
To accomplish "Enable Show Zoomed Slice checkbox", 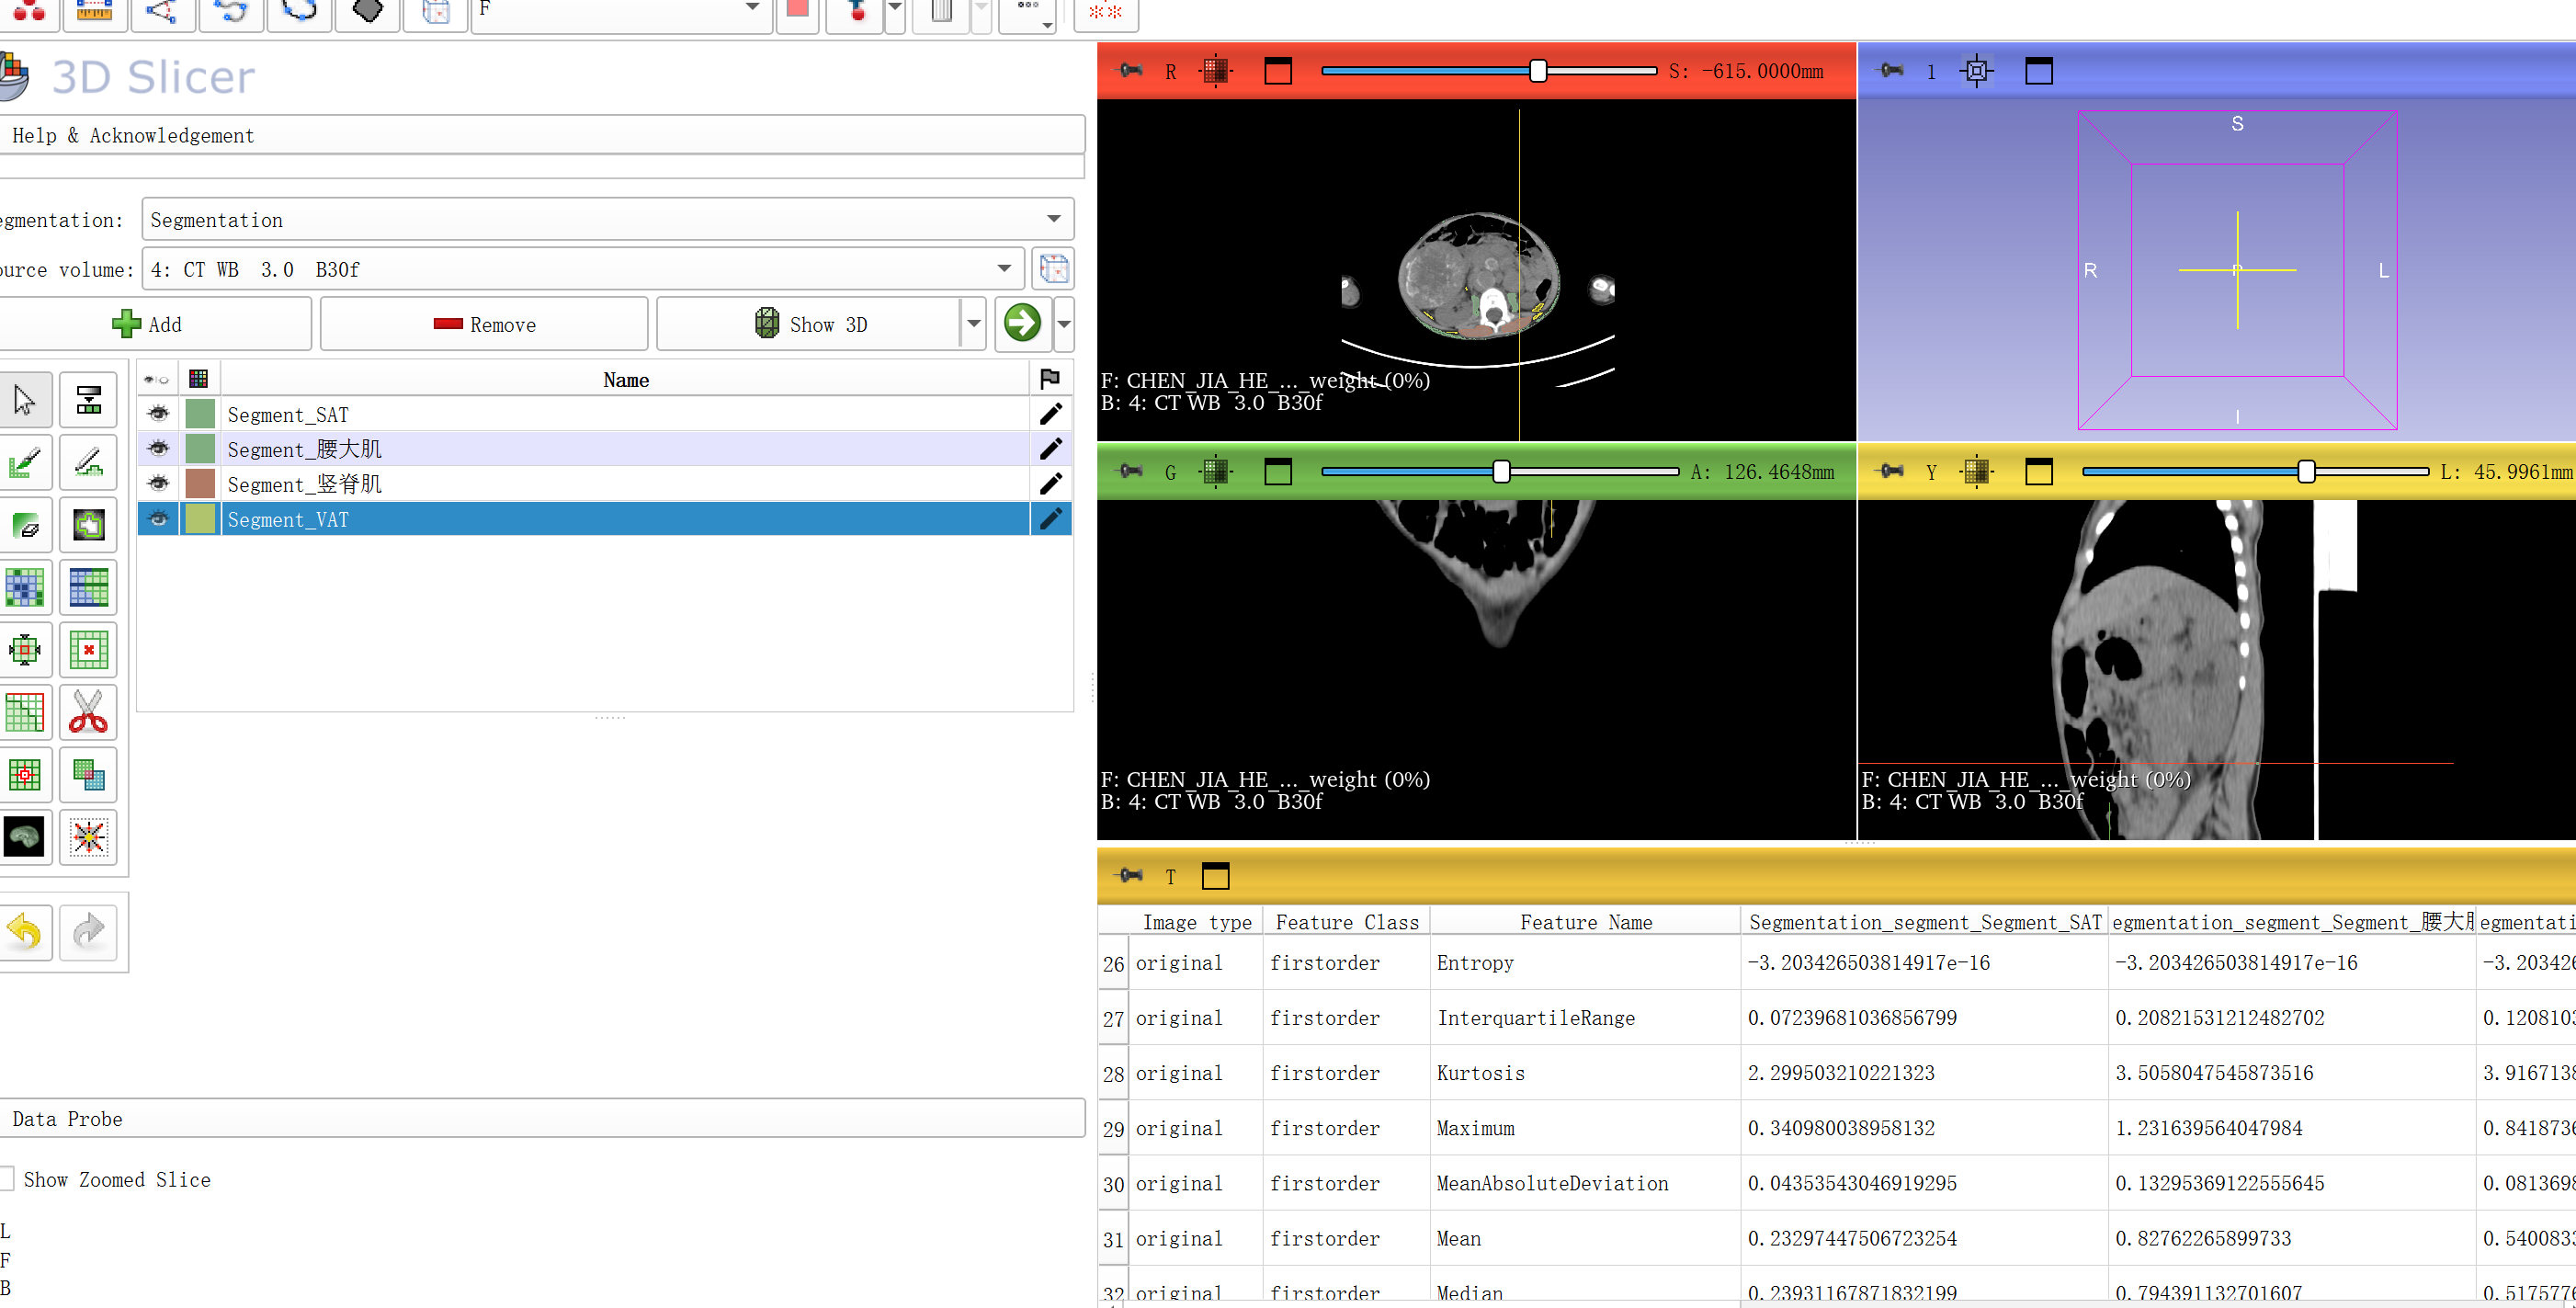I will coord(7,1179).
